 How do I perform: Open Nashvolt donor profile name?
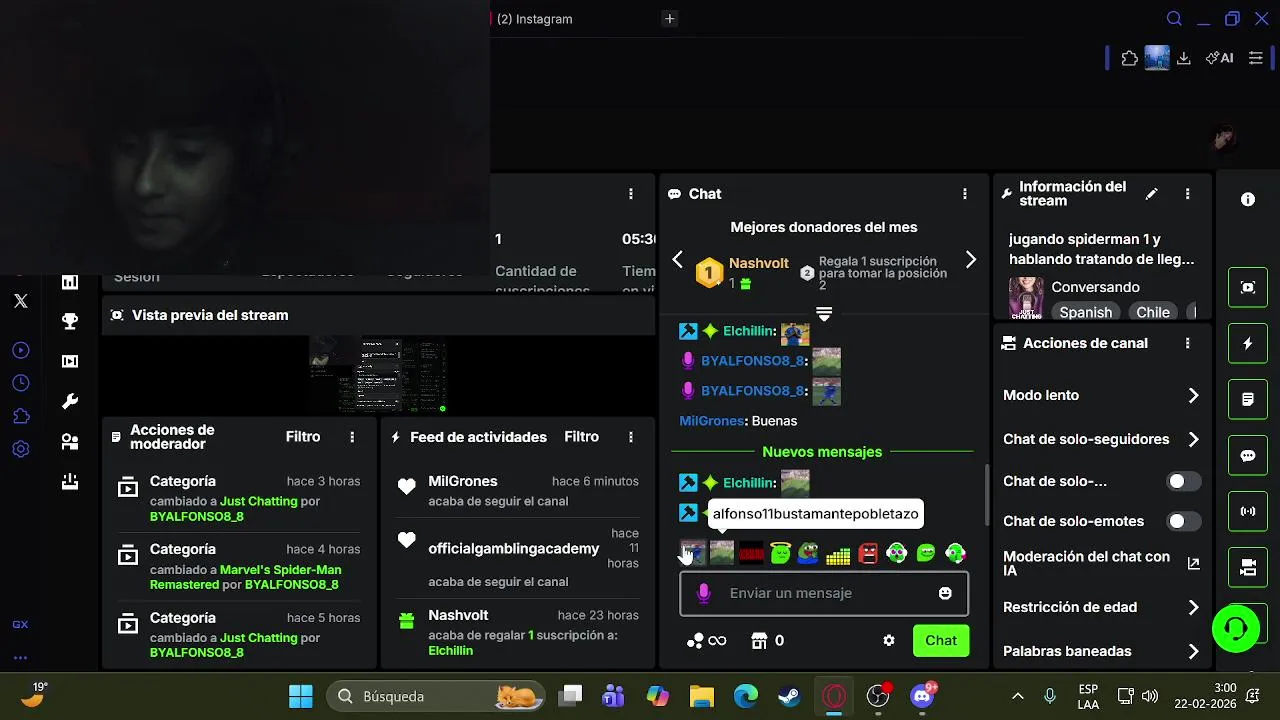click(x=759, y=263)
